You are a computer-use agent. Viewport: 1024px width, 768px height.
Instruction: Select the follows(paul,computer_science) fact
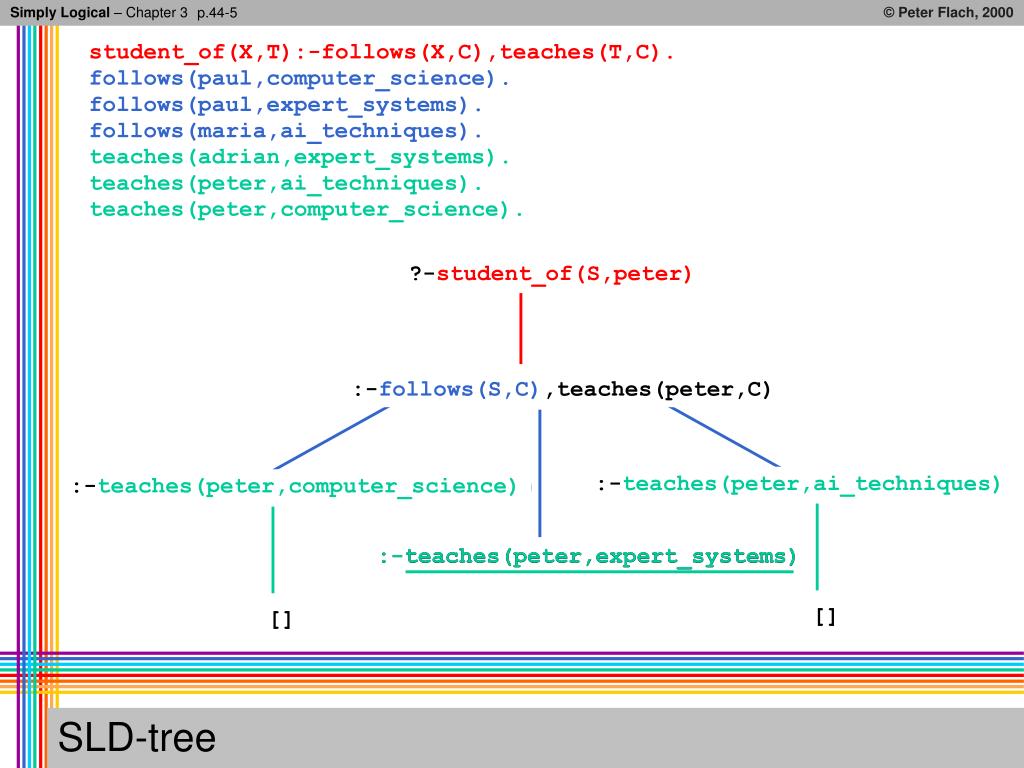299,78
